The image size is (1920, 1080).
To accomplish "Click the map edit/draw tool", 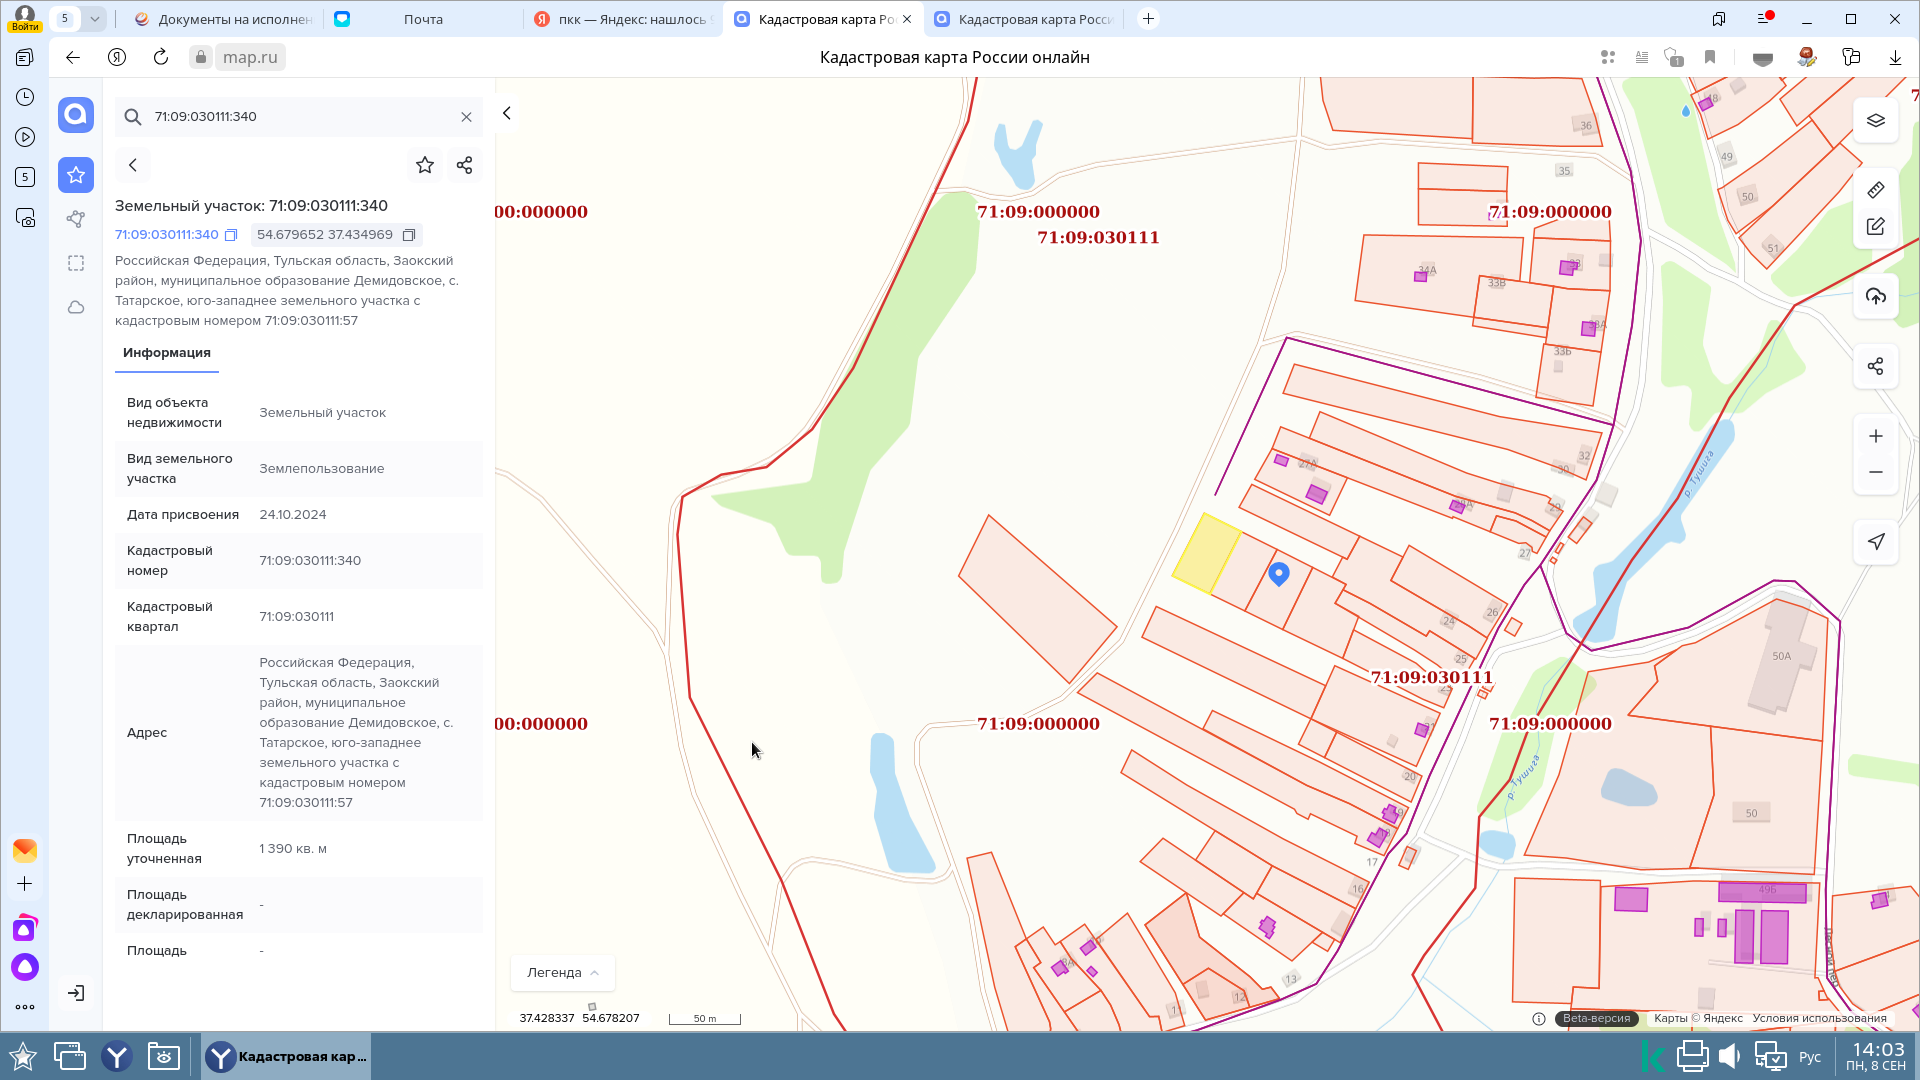I will tap(1875, 227).
